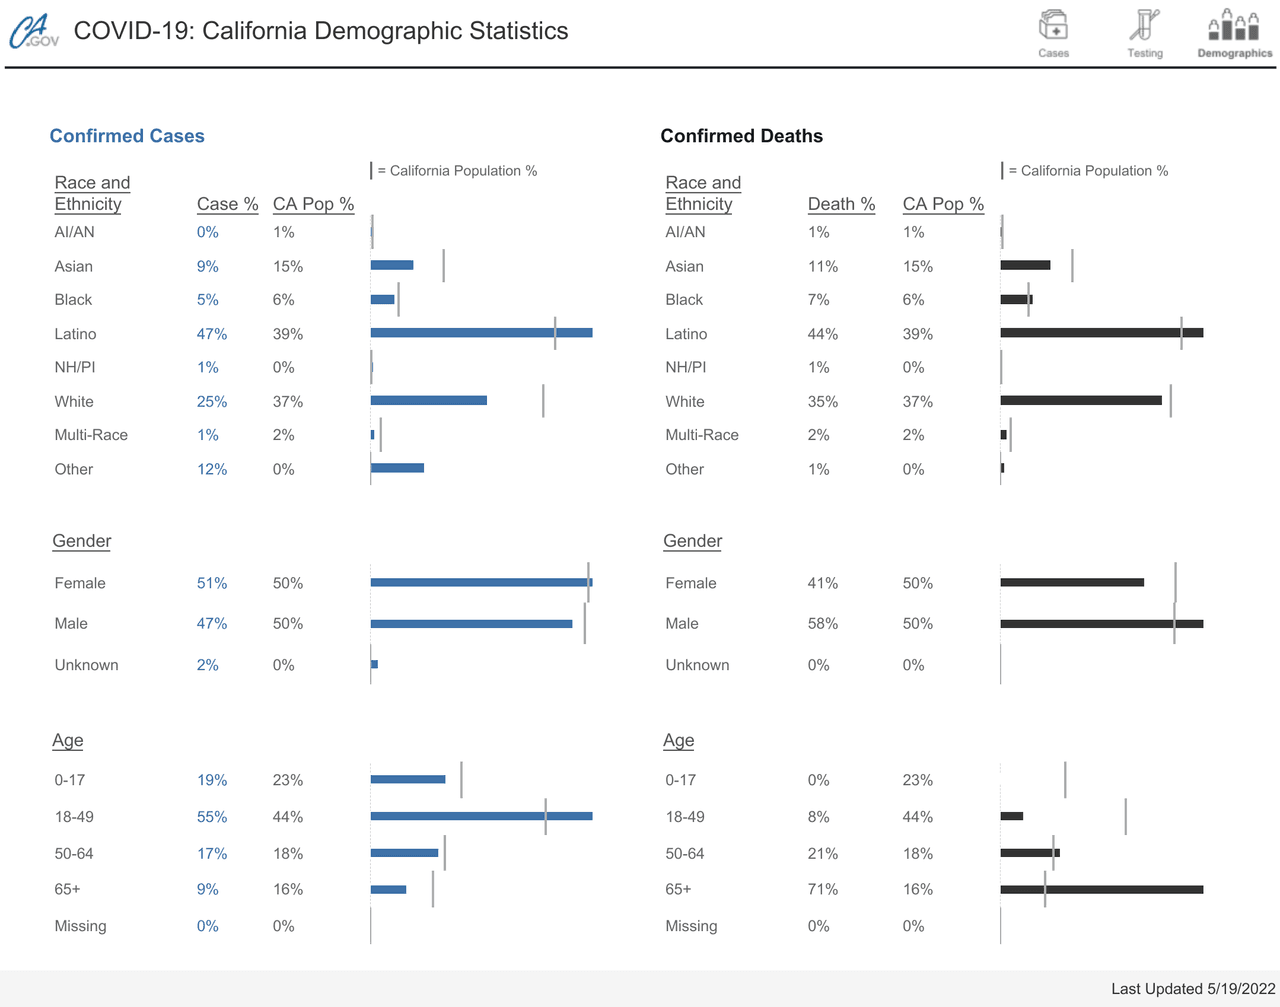Click the Other race cases bar
This screenshot has width=1280, height=1007.
click(397, 468)
